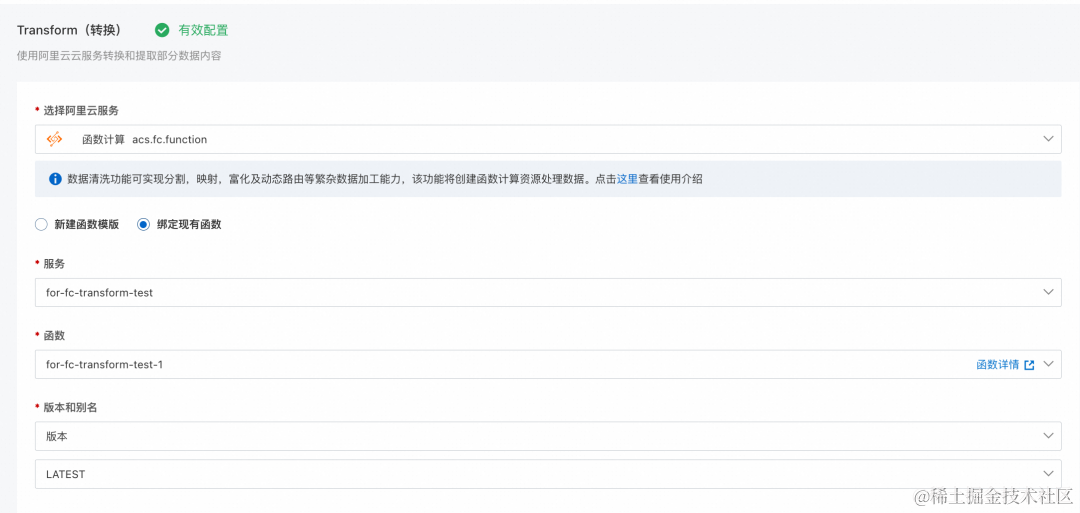Image resolution: width=1080 pixels, height=513 pixels.
Task: Open the 函数 dropdown for-fc-transform-test-1
Action: point(548,364)
